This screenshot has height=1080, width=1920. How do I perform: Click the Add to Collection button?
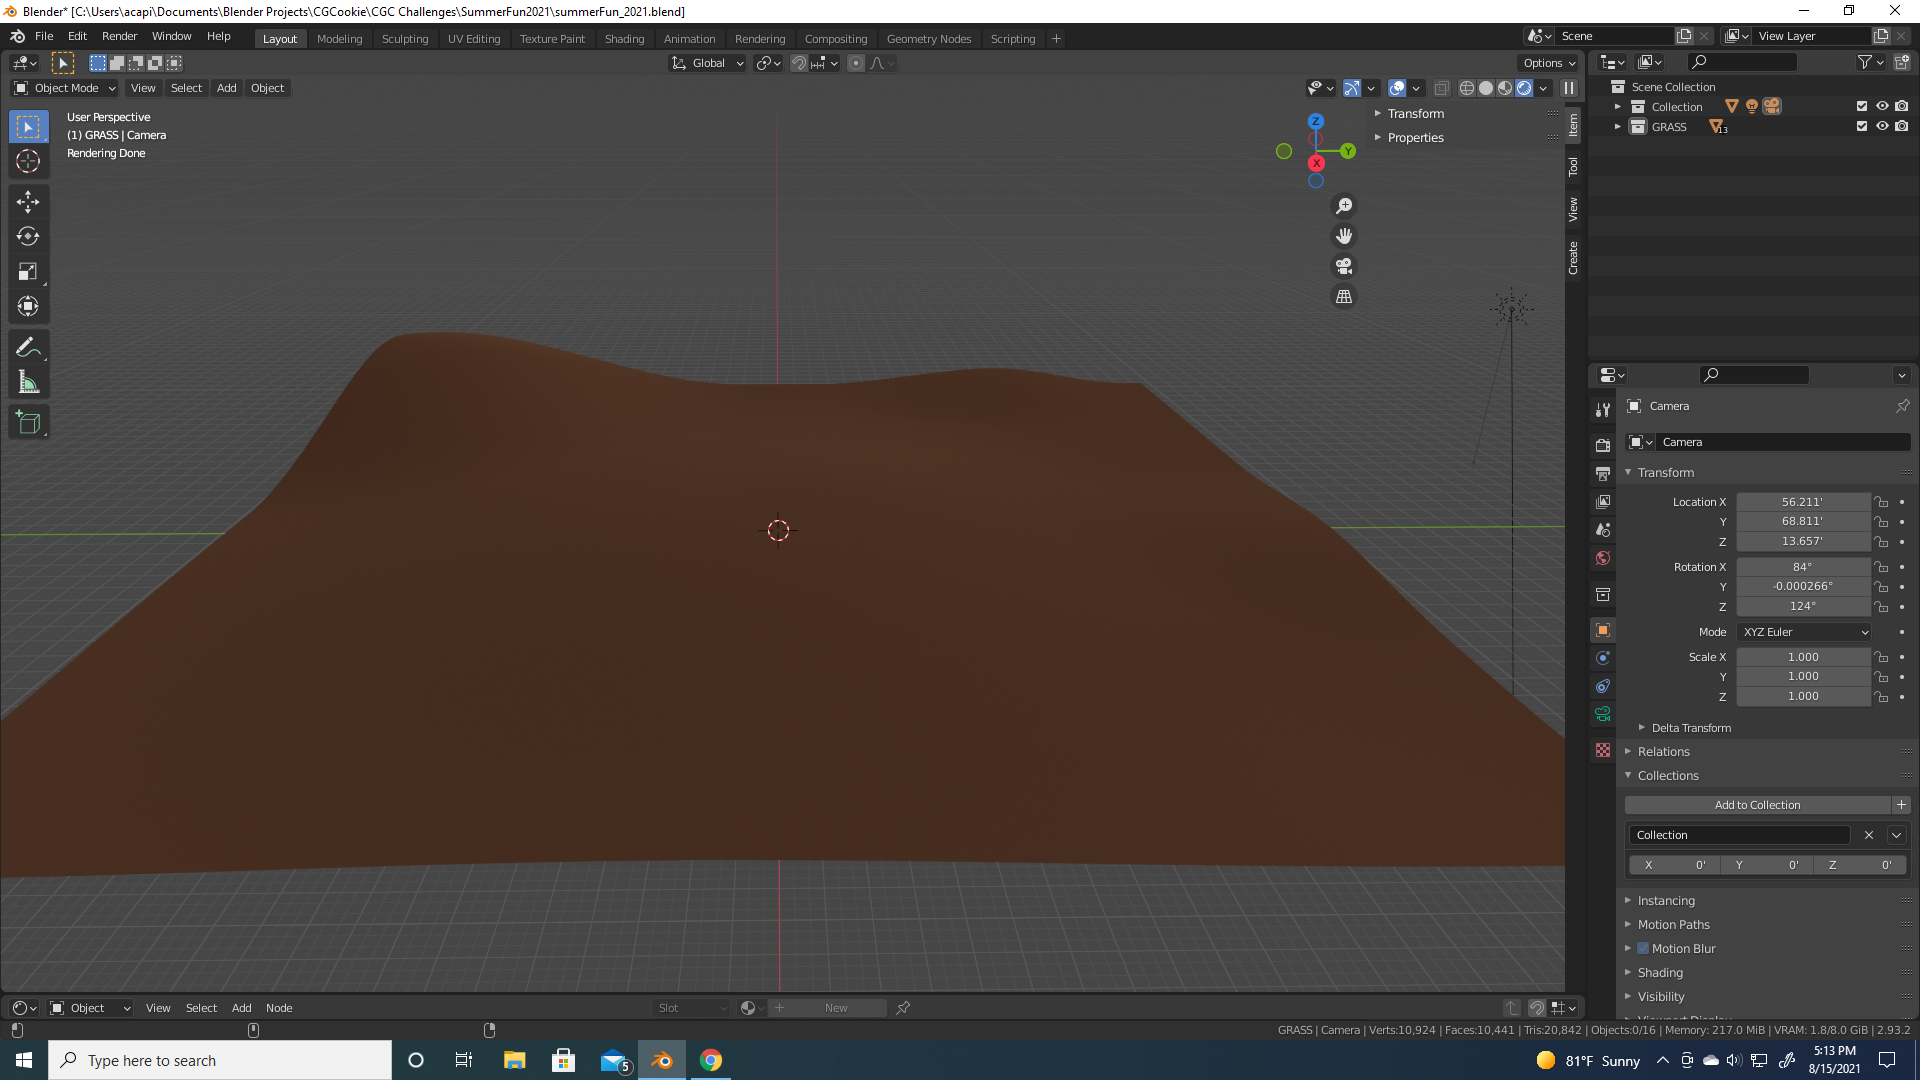coord(1757,805)
